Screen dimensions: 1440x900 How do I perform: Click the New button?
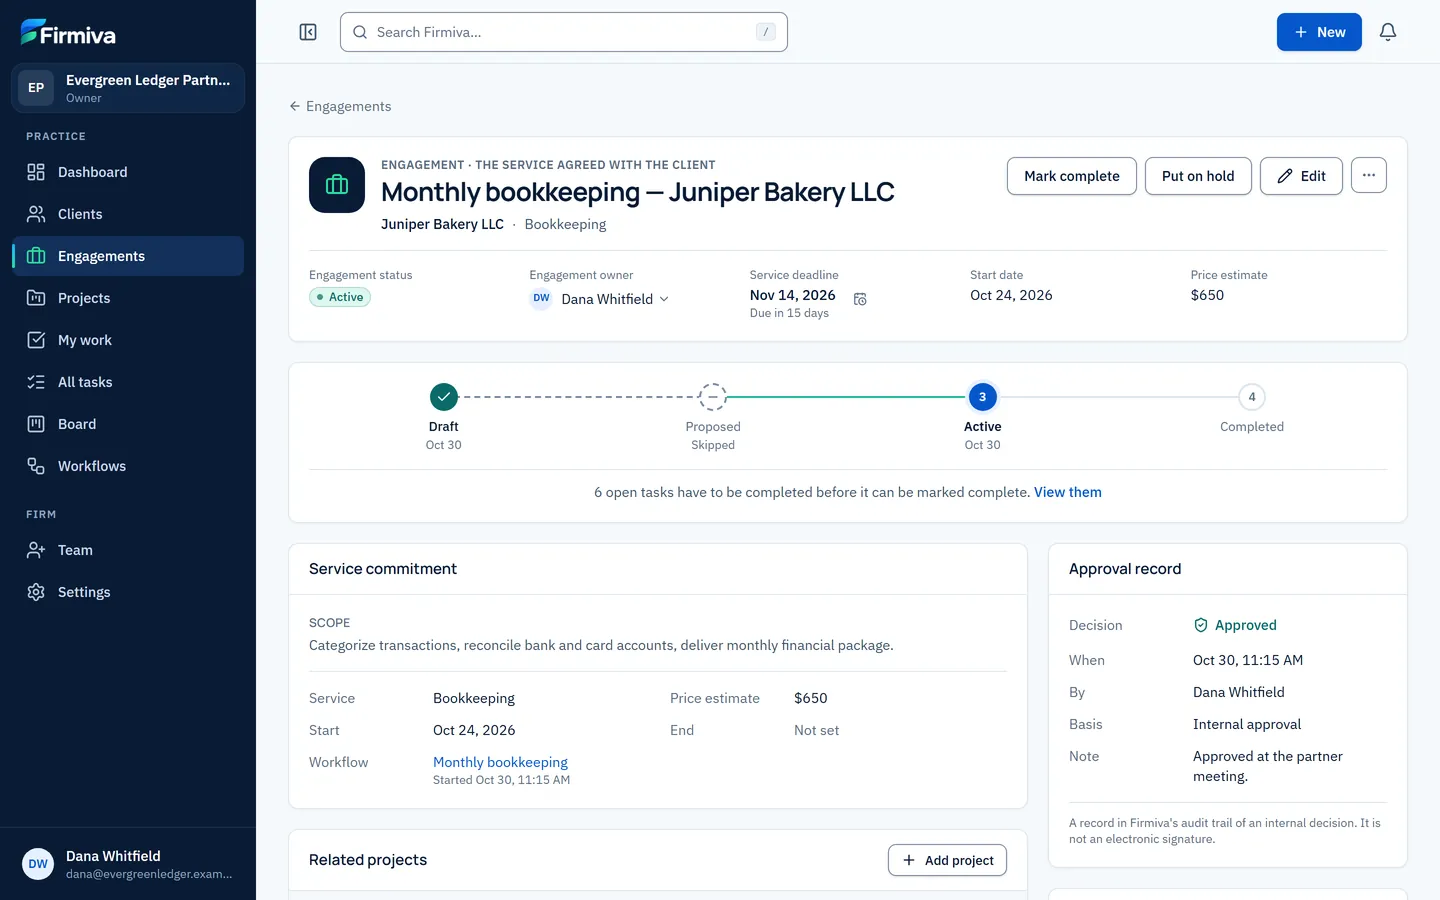coord(1319,32)
